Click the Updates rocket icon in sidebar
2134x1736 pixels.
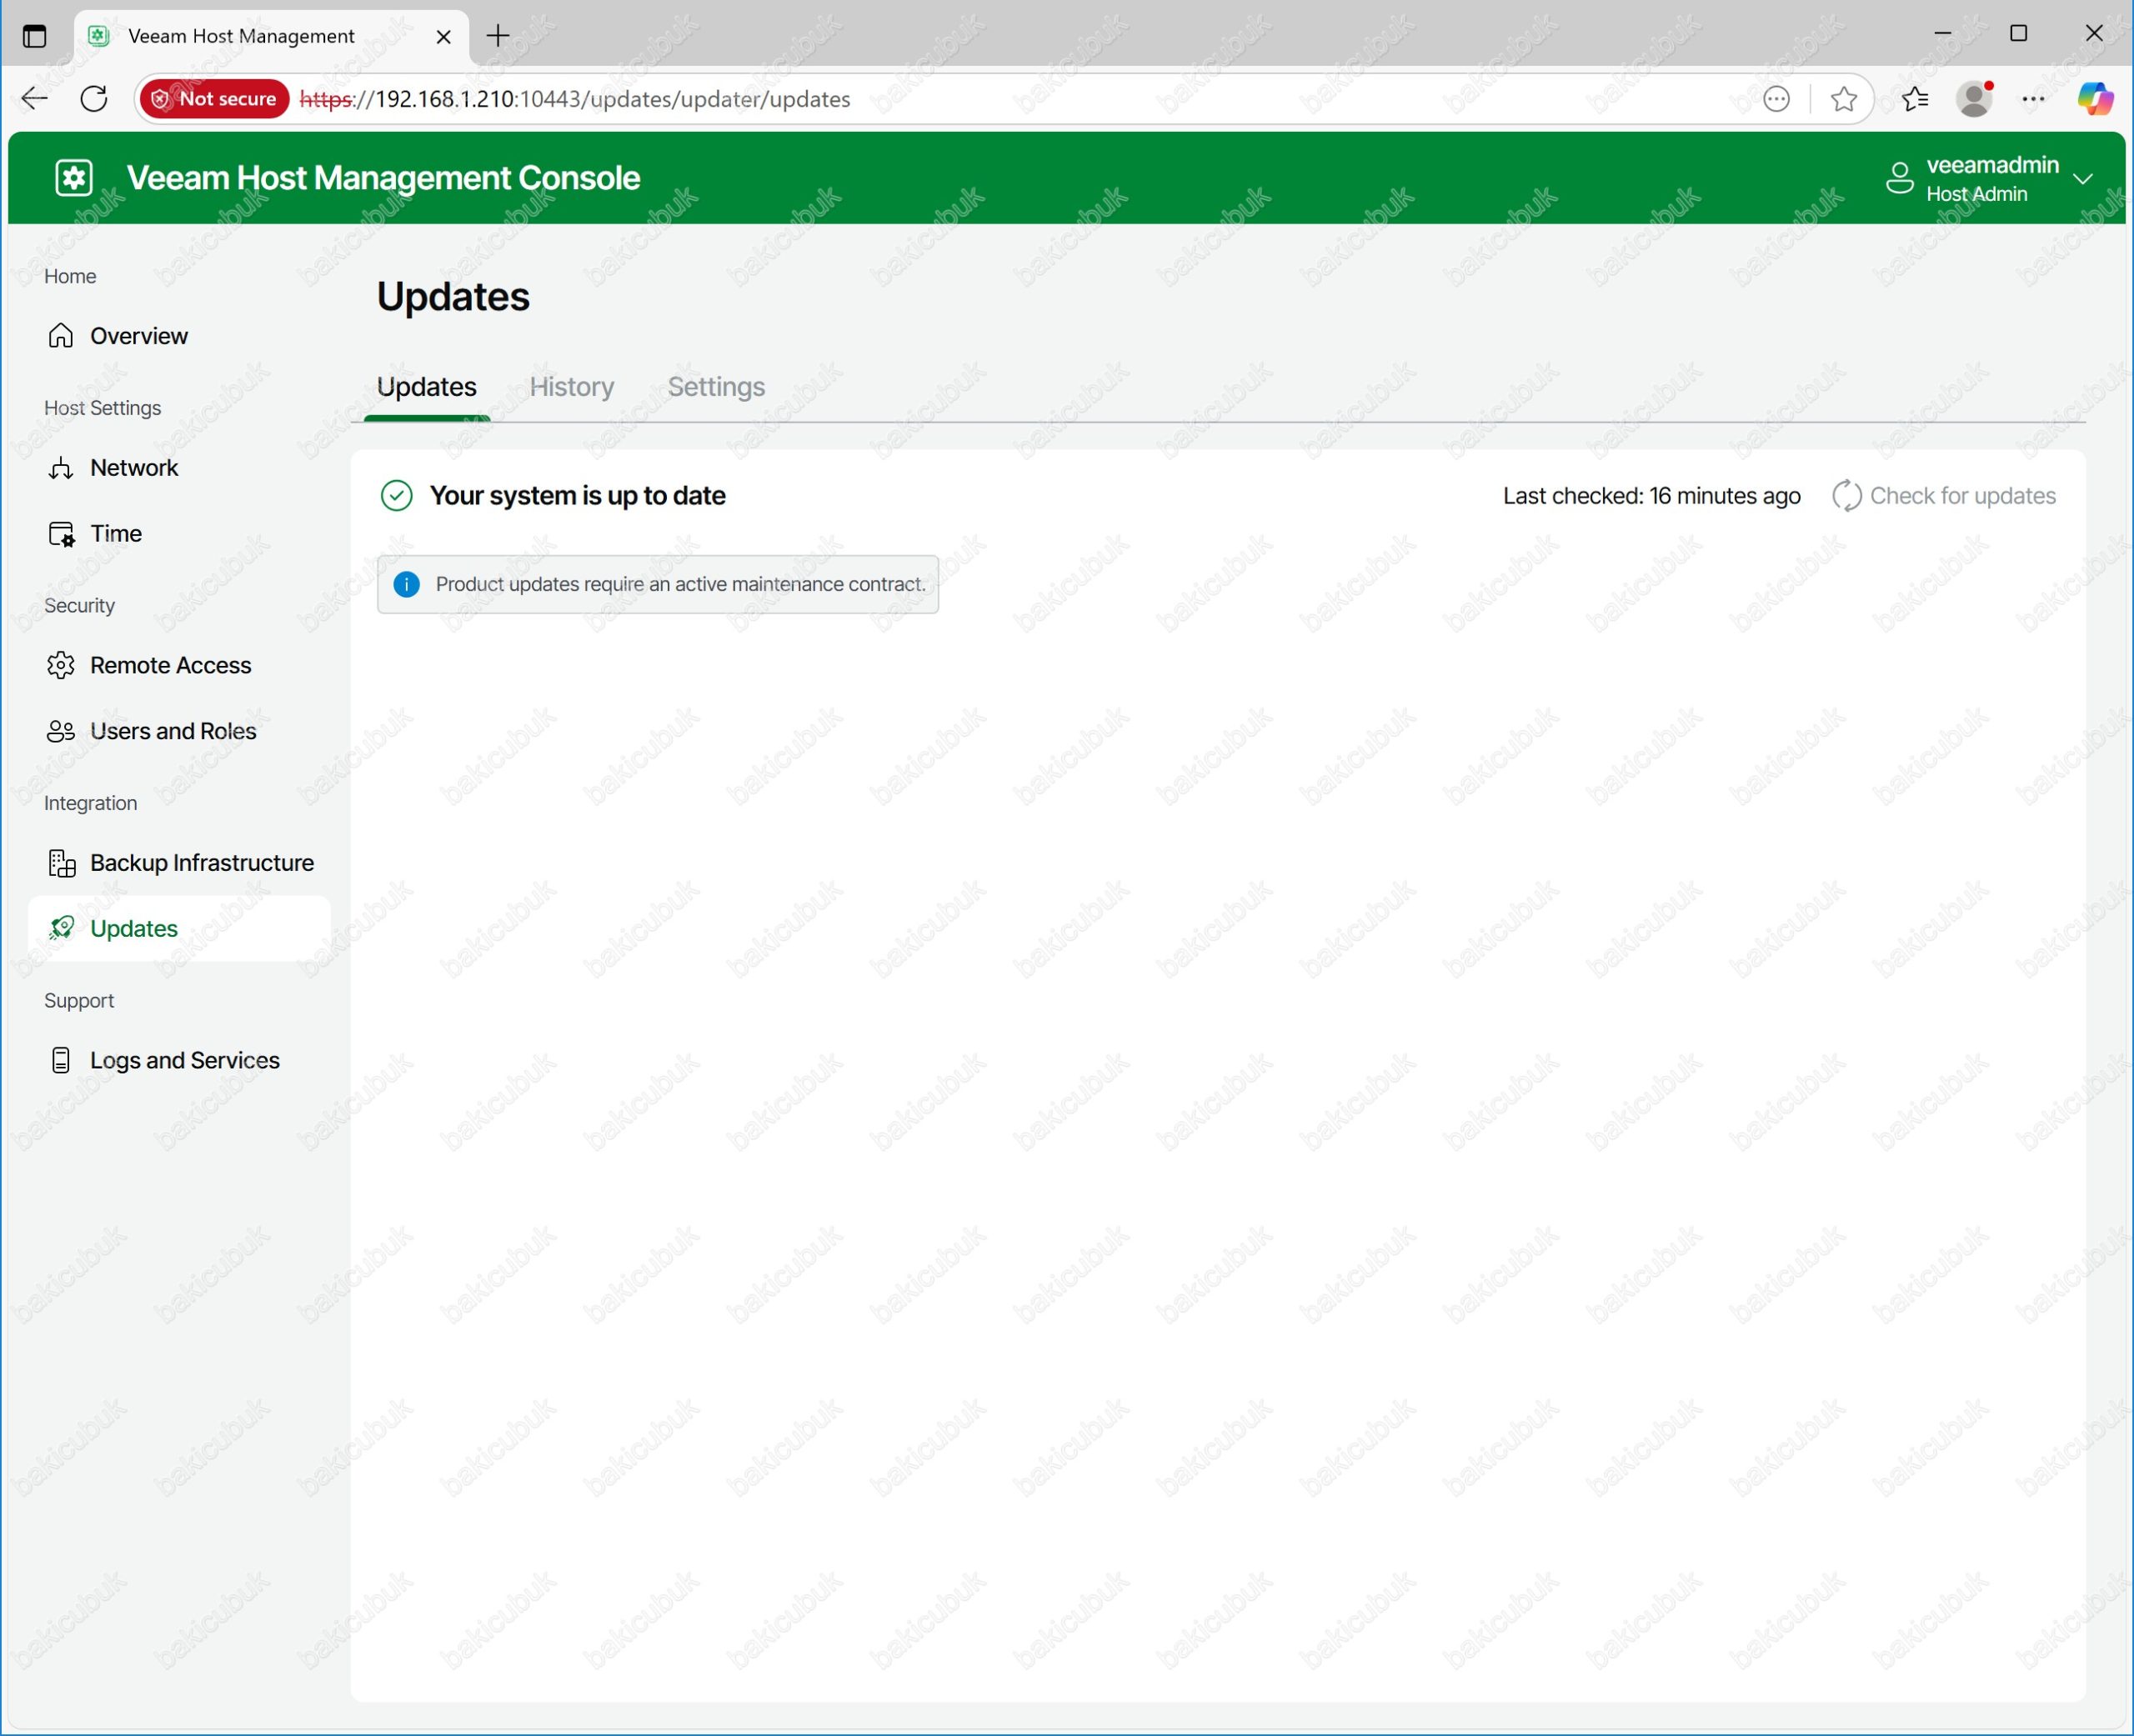[61, 928]
